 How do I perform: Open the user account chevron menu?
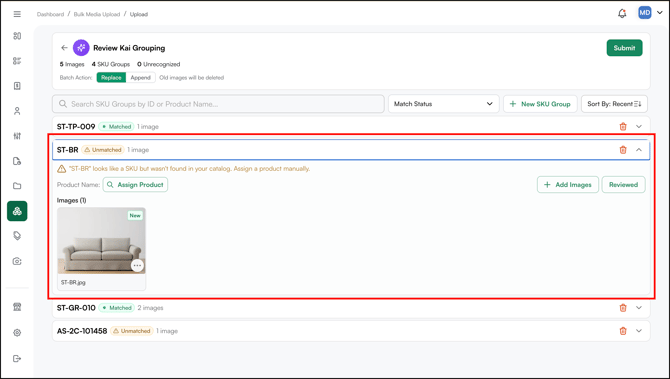[x=660, y=13]
